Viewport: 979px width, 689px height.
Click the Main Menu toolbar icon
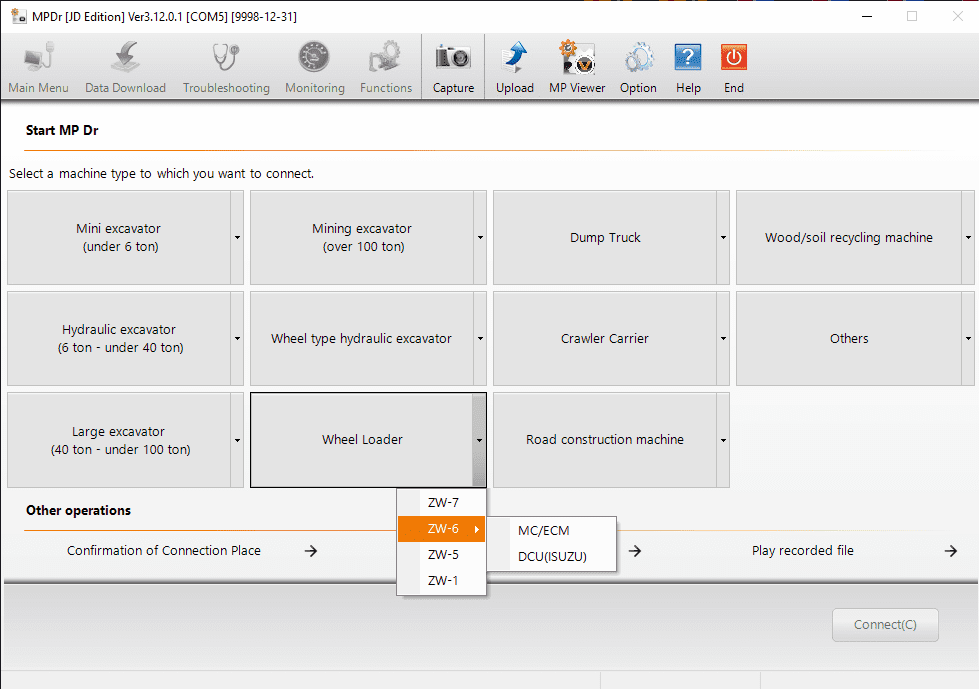(x=38, y=58)
